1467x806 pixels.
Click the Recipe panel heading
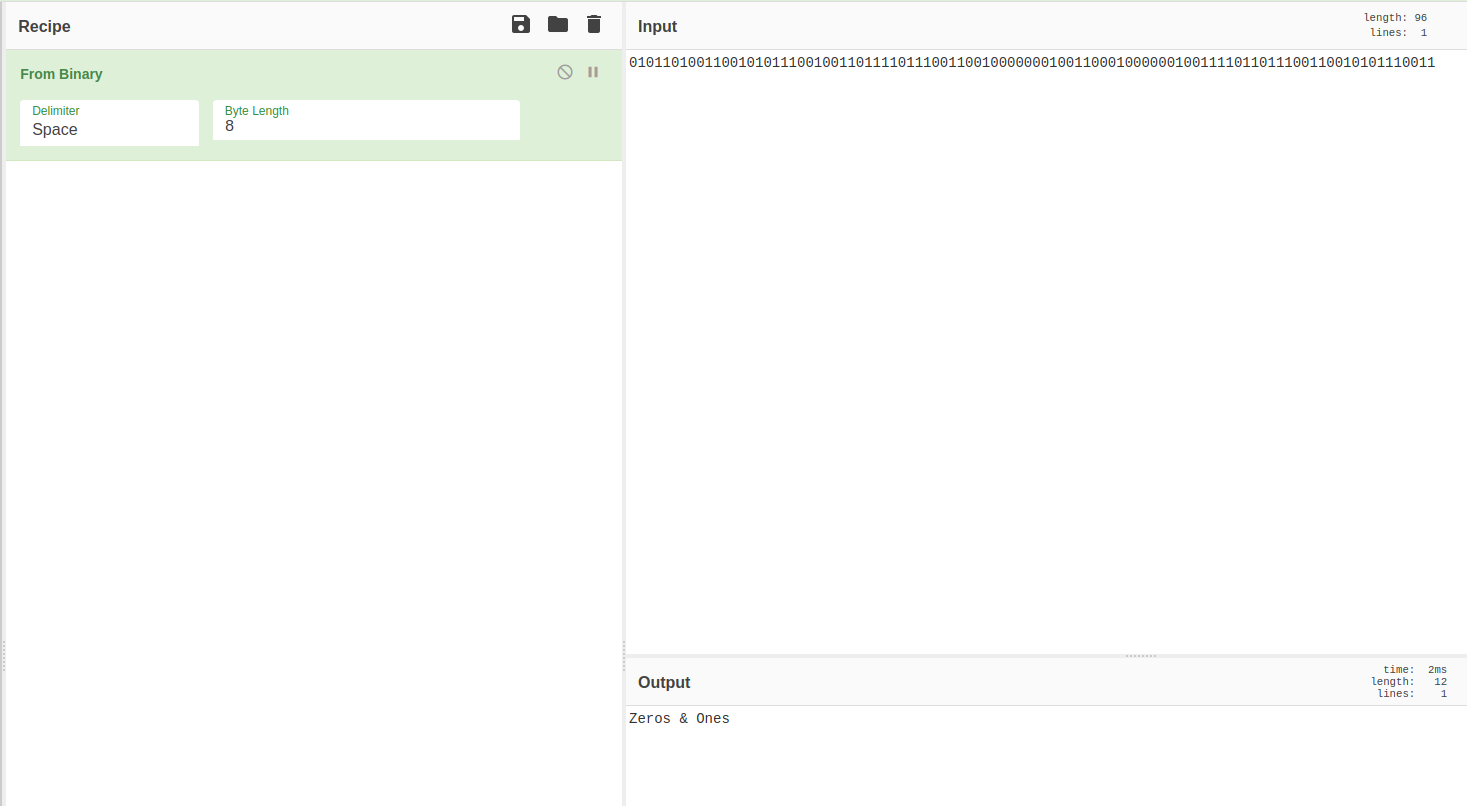[44, 26]
